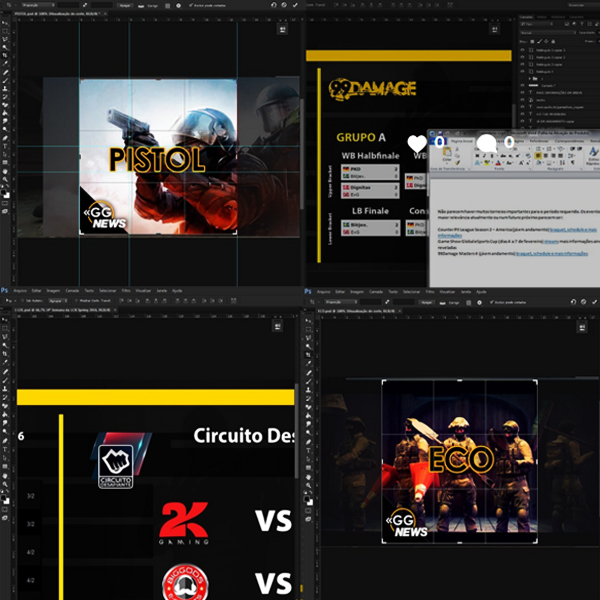This screenshot has width=600, height=600.
Task: Toggle Excluir pixels cortados in the ECO window
Action: pos(508,302)
